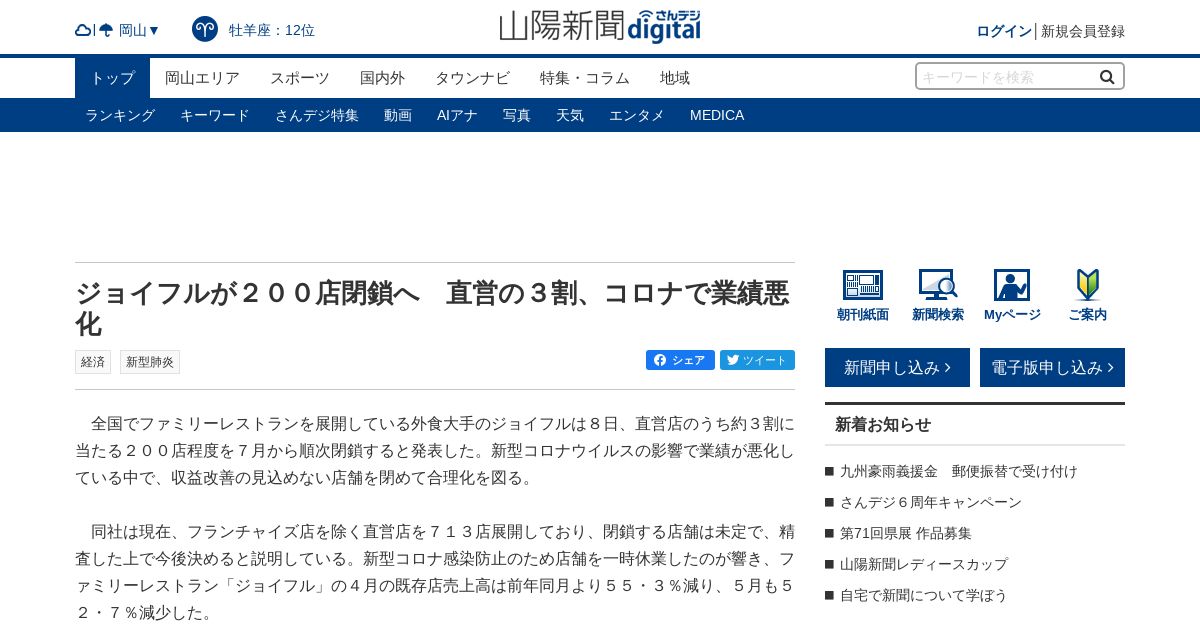Viewport: 1200px width, 630px height.
Task: Open the 岡山エリア menu
Action: click(202, 78)
